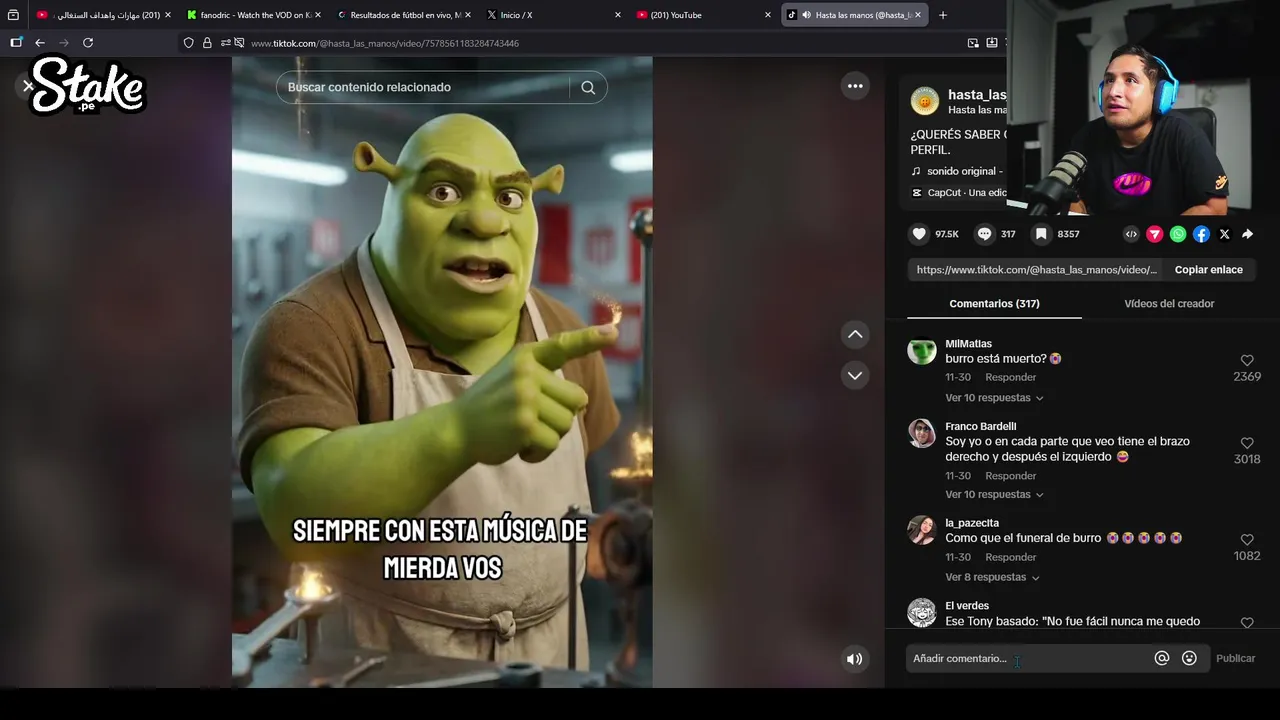
Task: Close the video viewer with the X
Action: point(28,86)
